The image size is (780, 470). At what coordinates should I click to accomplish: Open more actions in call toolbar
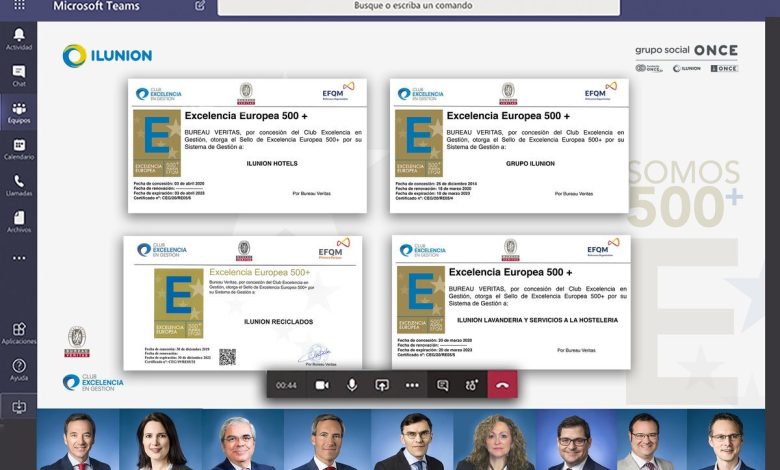tap(412, 385)
